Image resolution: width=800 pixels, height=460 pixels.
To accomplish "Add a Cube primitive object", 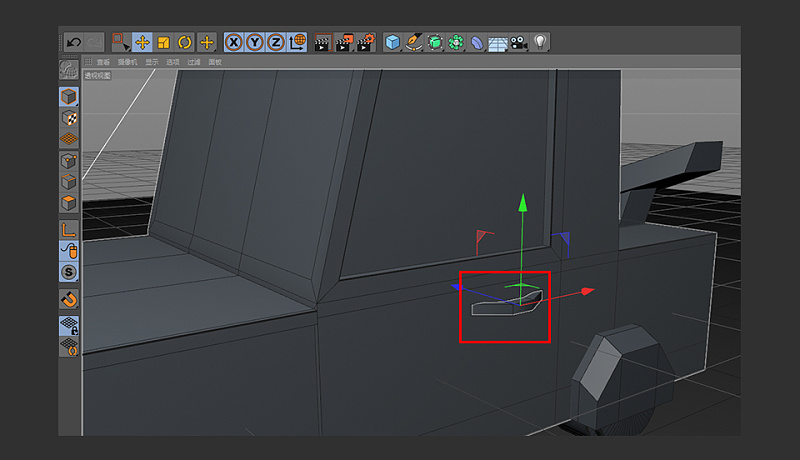I will point(392,42).
